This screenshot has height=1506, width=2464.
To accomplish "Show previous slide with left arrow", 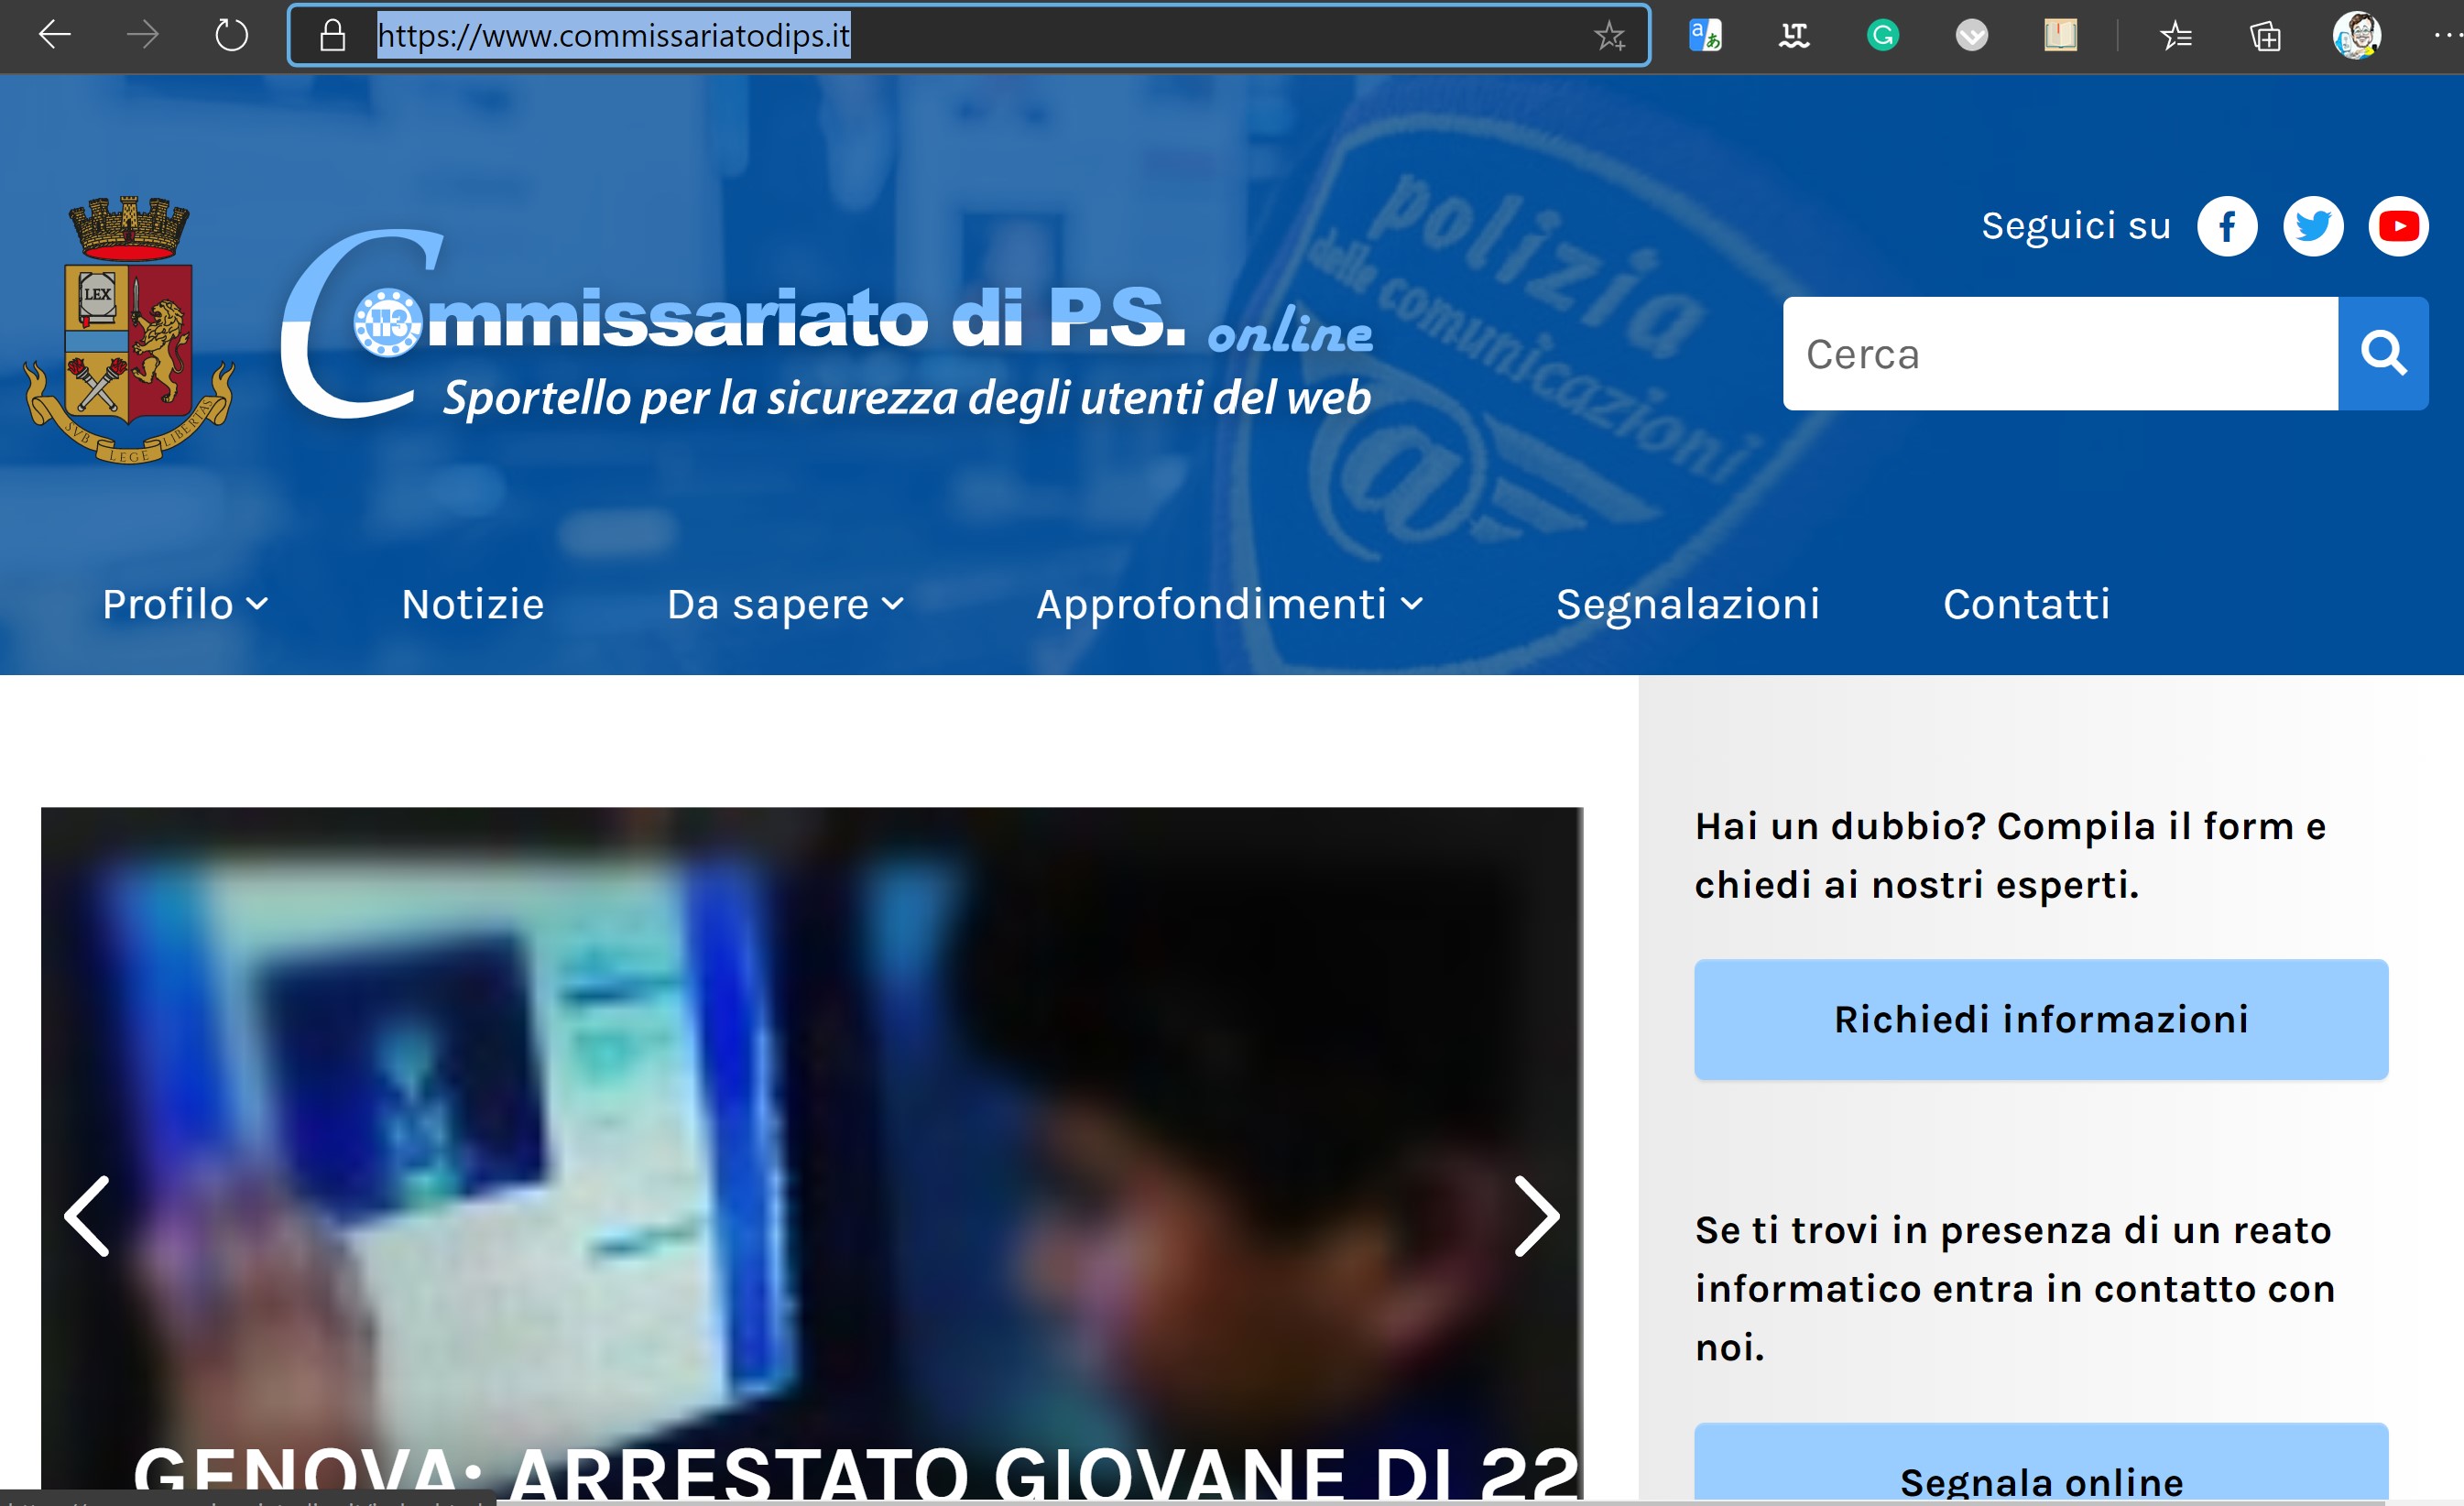I will tap(88, 1215).
